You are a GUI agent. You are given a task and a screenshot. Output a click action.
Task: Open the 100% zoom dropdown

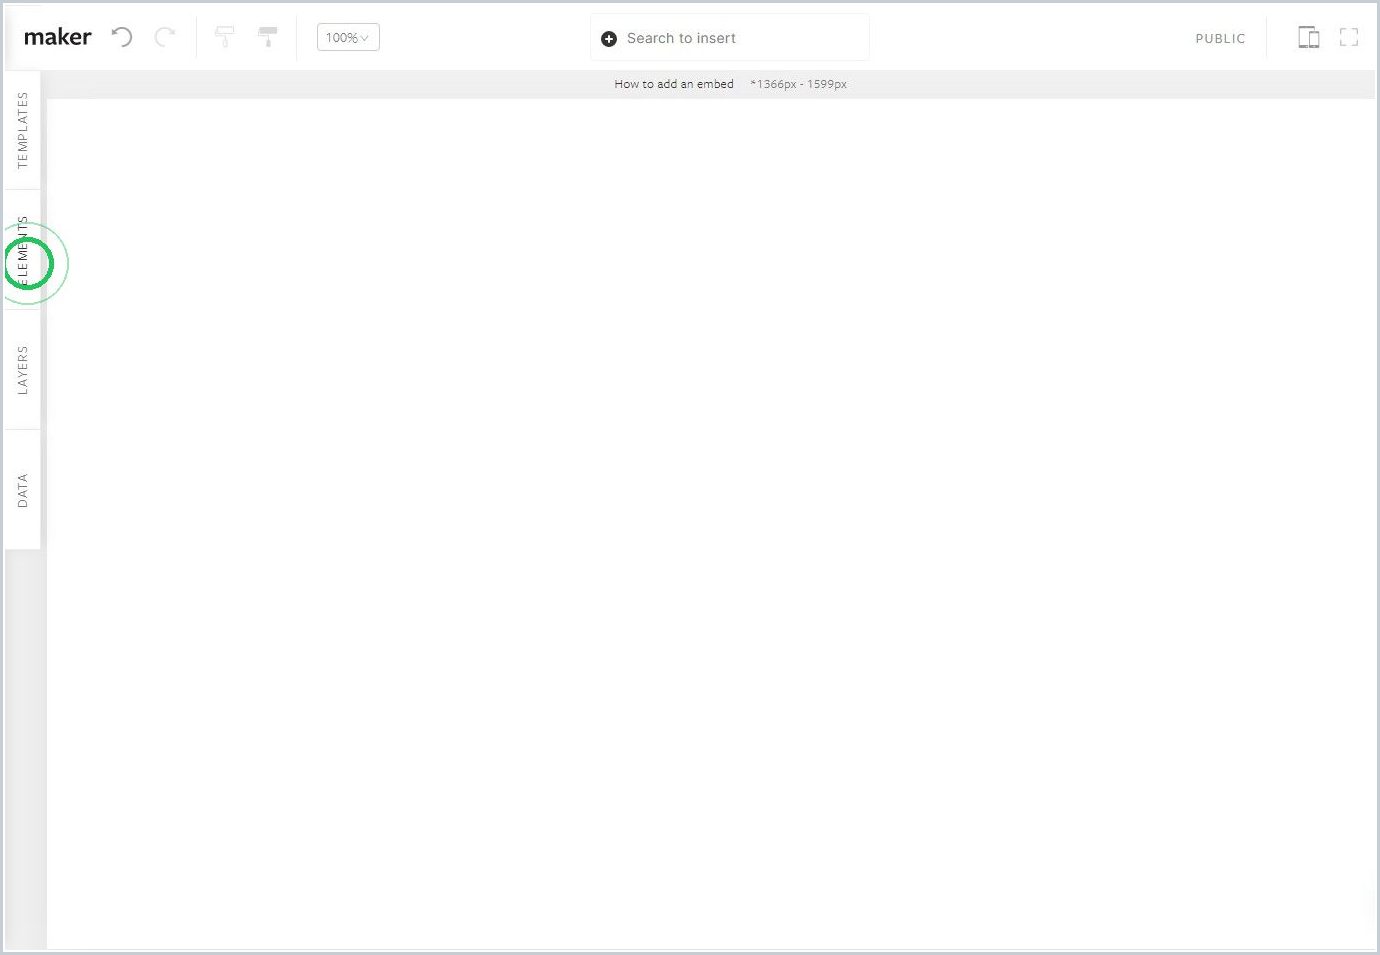pos(348,38)
